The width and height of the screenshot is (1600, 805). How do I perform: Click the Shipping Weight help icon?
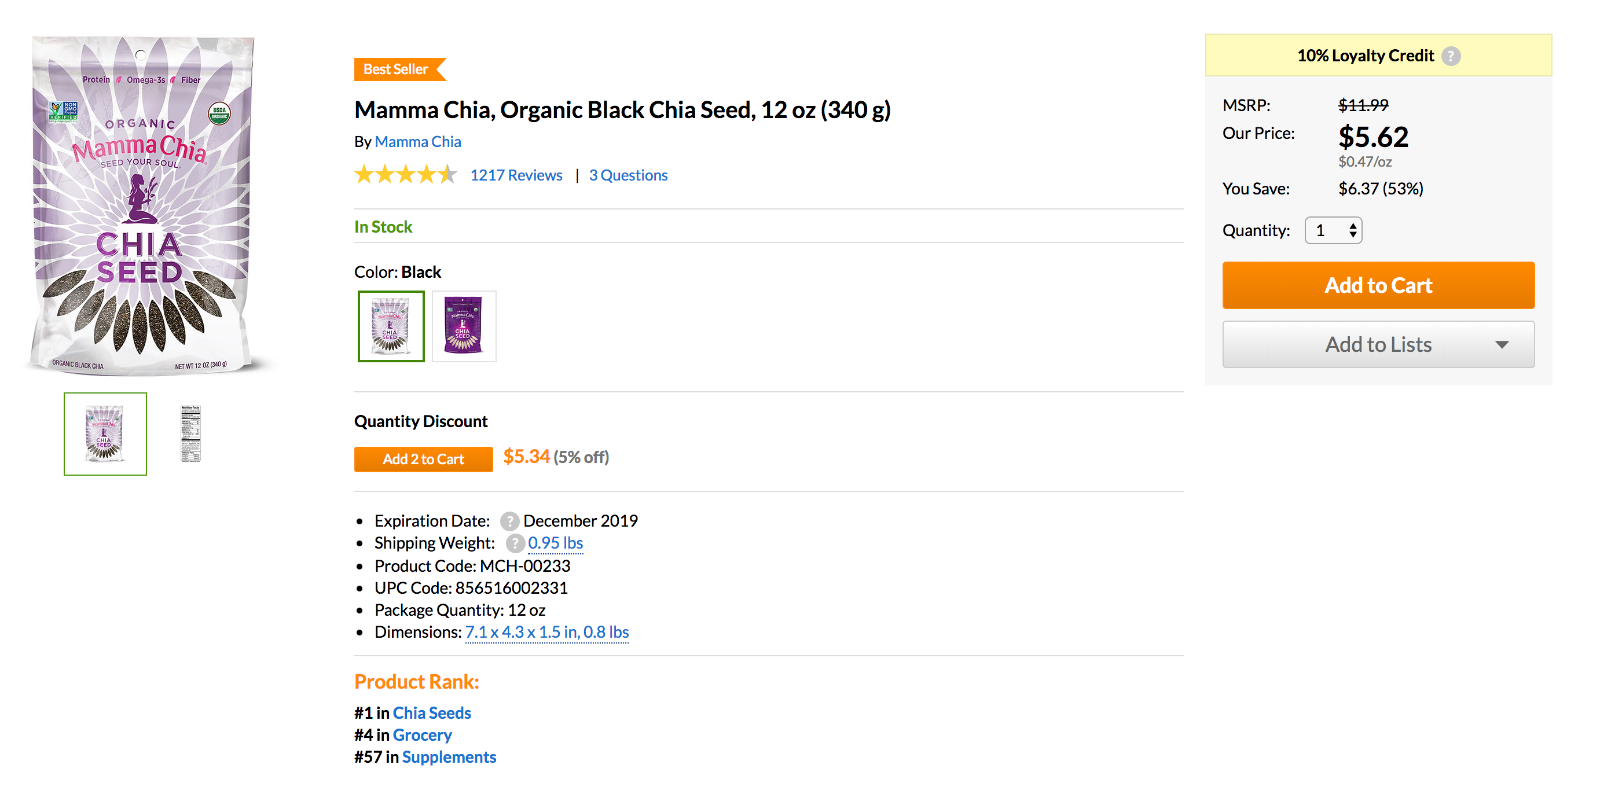coord(515,543)
